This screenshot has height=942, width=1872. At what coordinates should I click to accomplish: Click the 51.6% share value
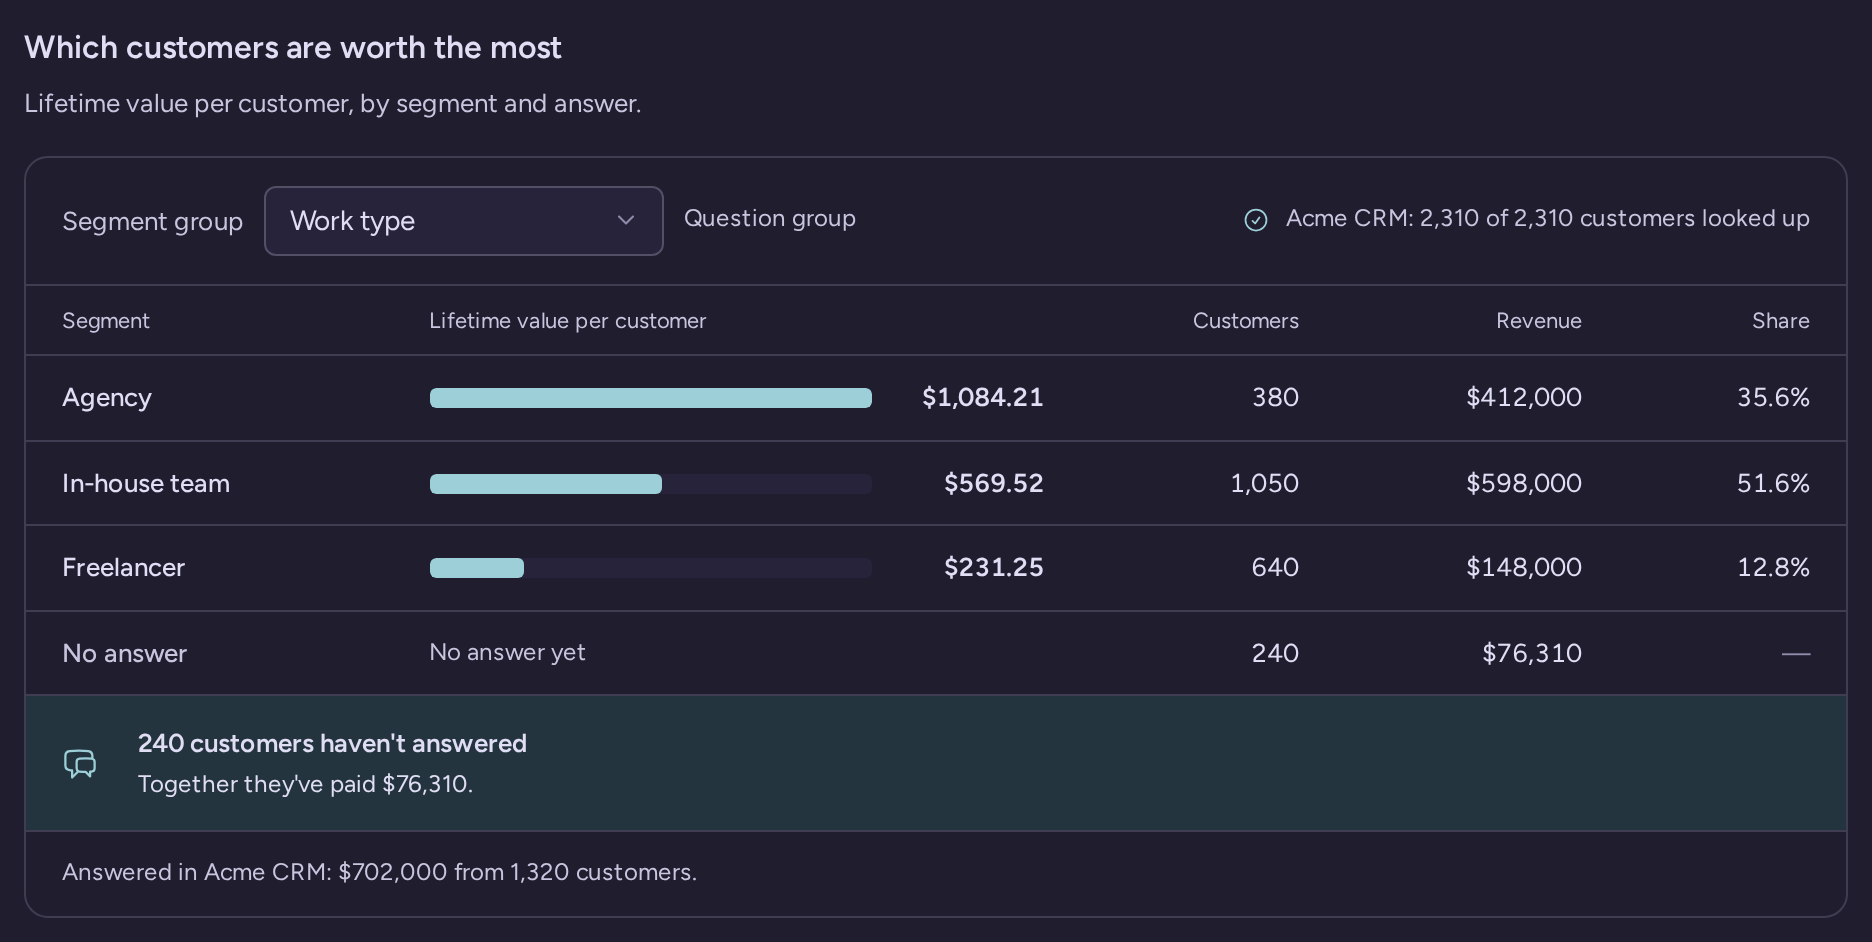[x=1774, y=484]
